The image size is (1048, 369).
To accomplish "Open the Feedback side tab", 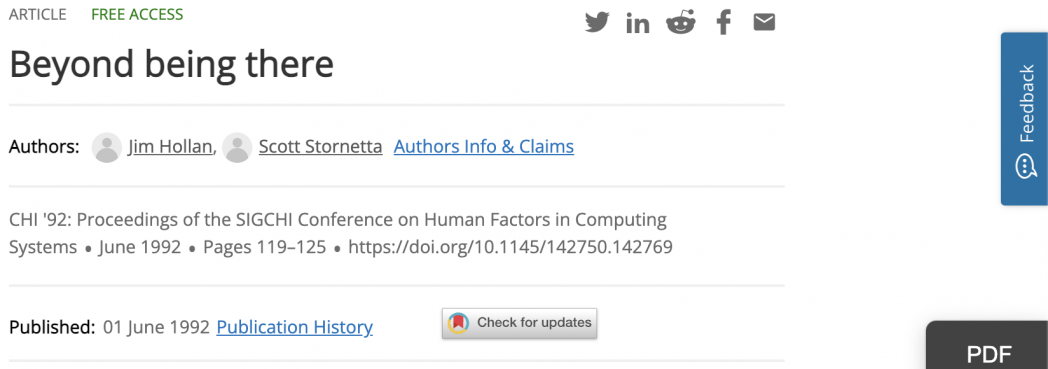I will coord(1024,119).
